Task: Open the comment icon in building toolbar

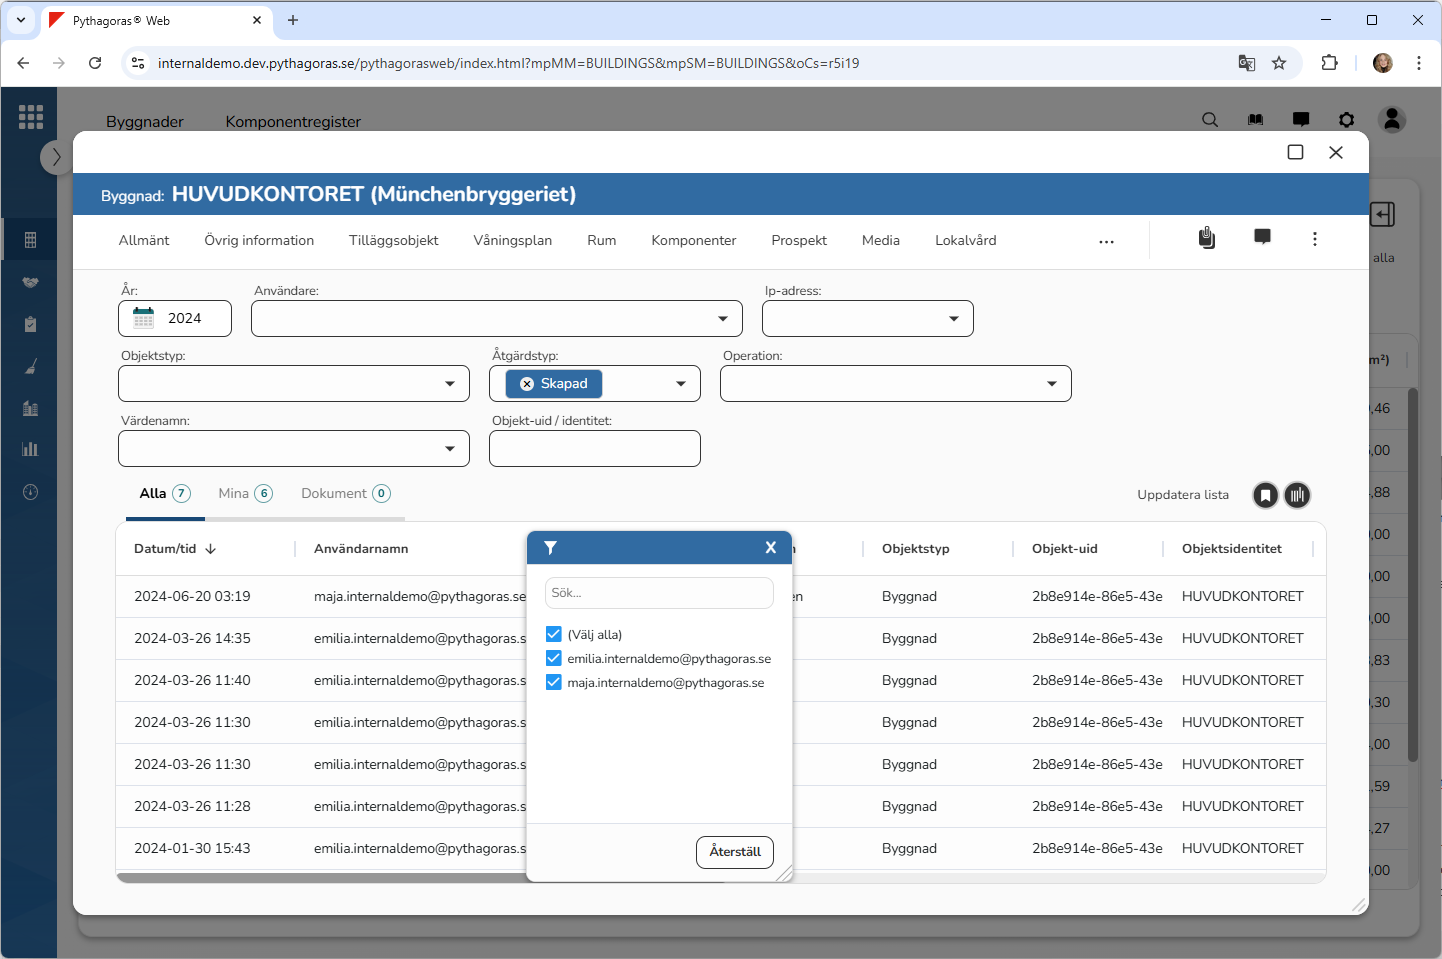Action: click(x=1262, y=238)
